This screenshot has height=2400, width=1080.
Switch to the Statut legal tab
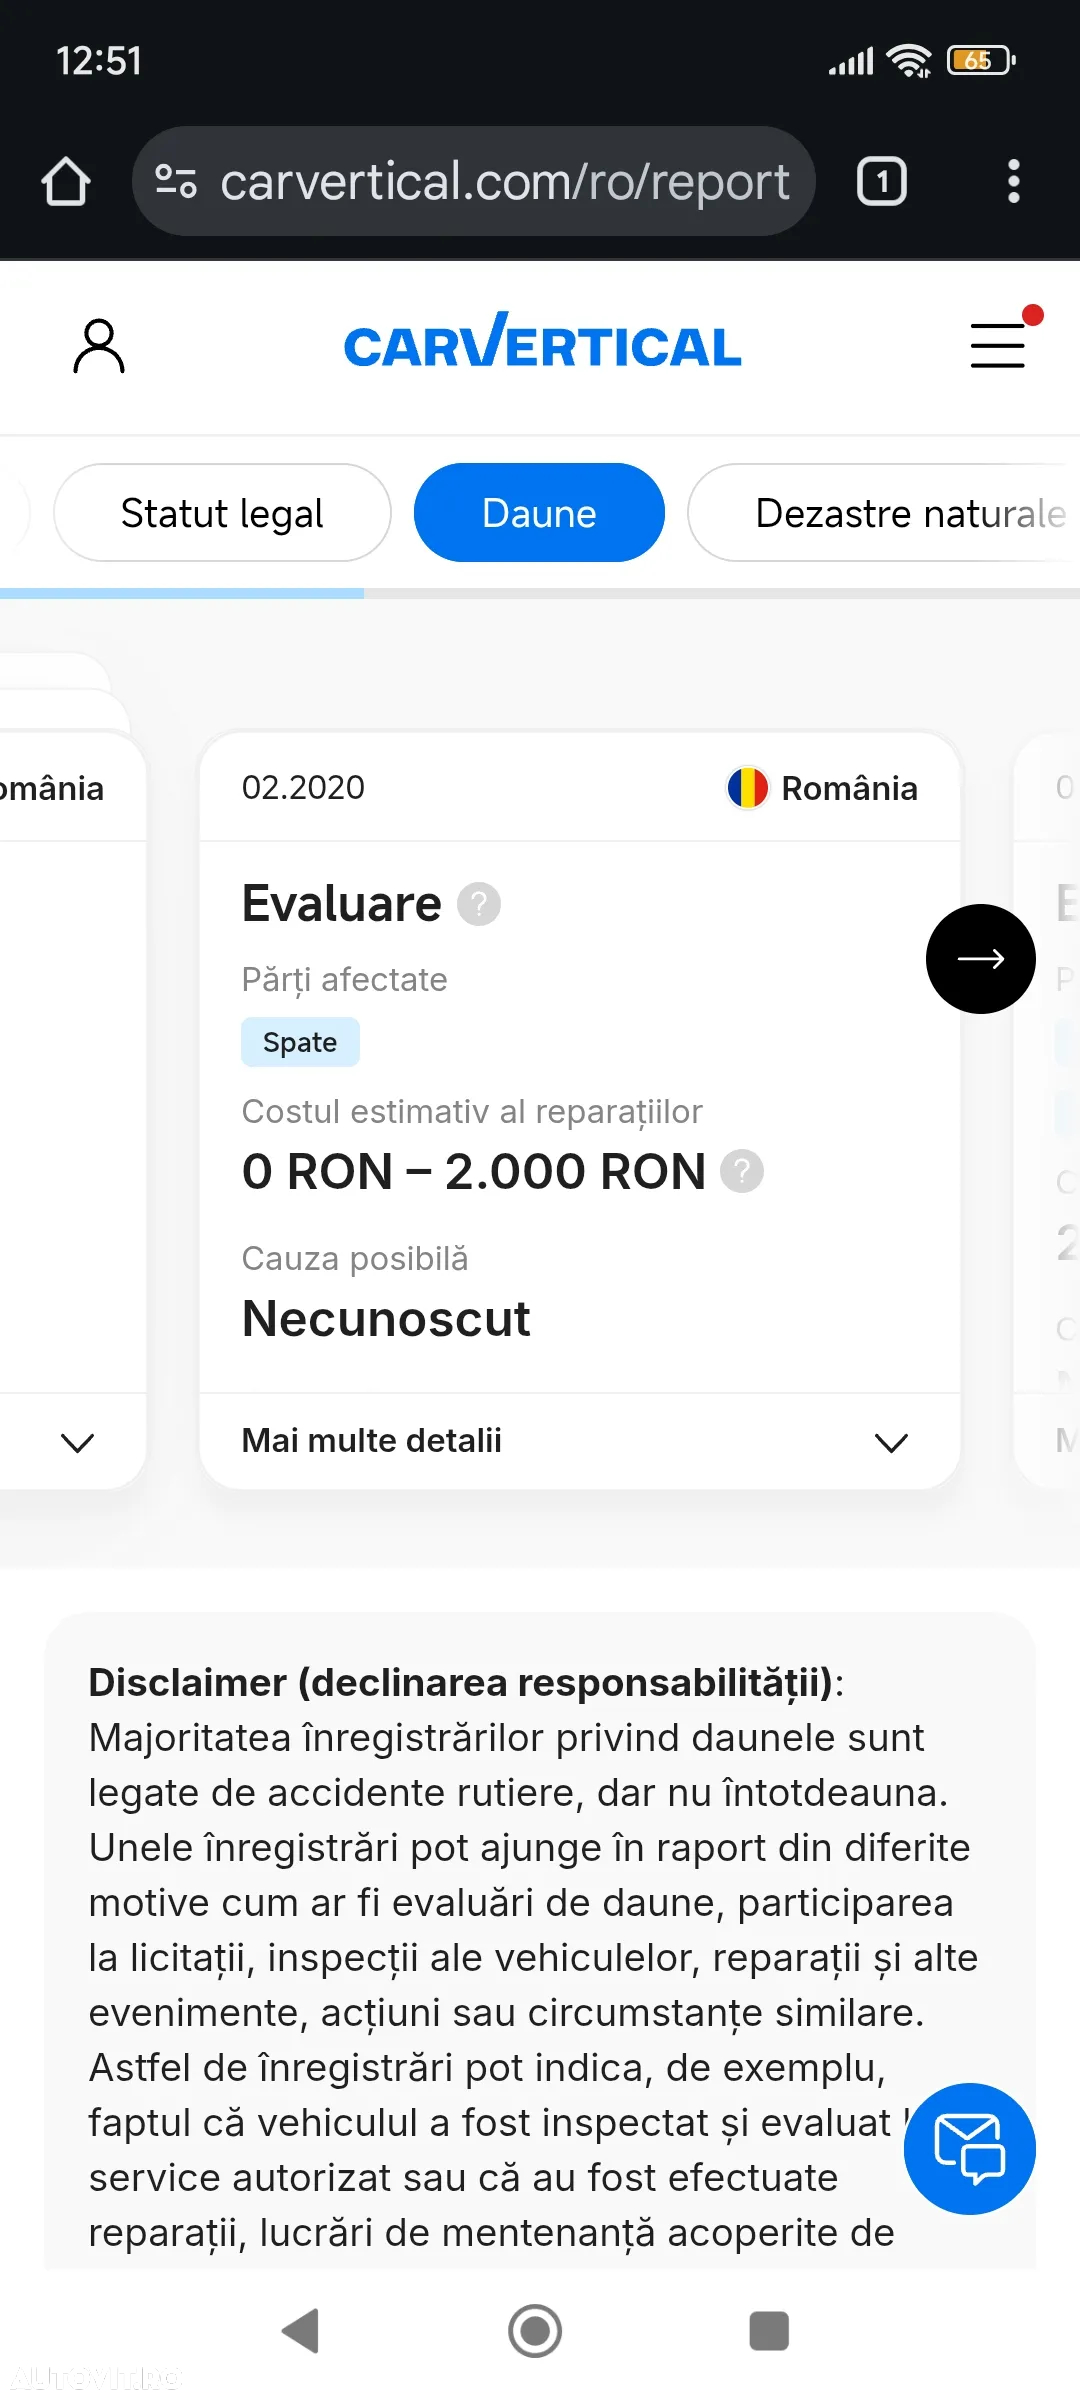(x=222, y=513)
